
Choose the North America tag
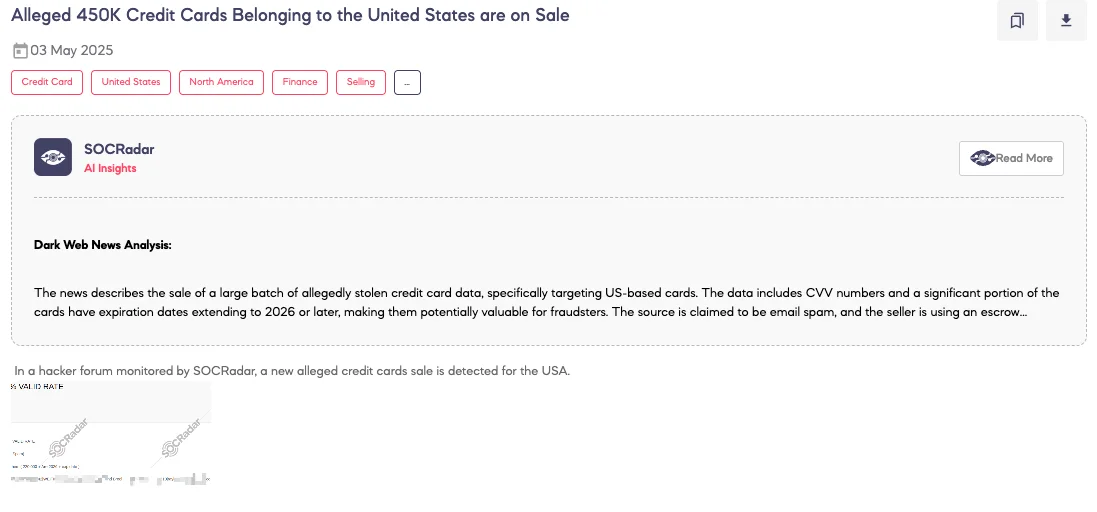[x=221, y=83]
